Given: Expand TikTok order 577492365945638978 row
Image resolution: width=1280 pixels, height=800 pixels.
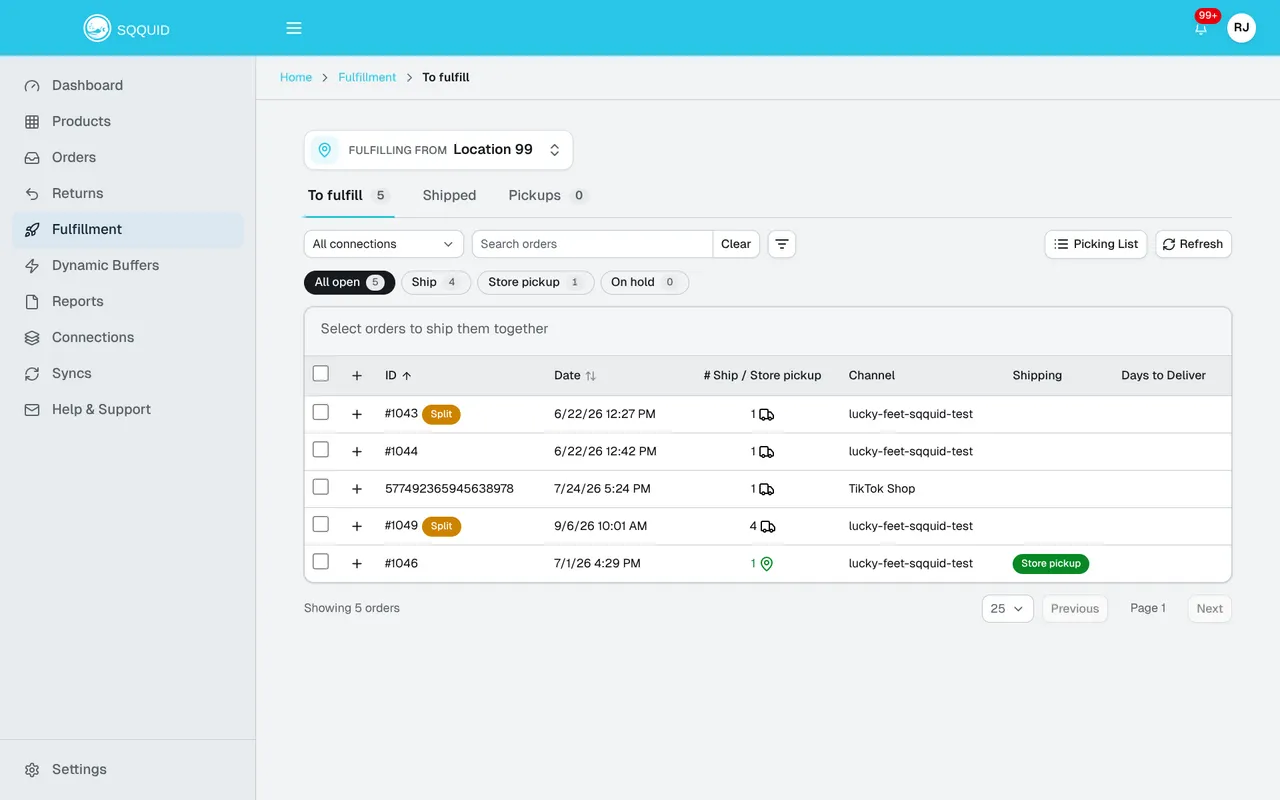Looking at the screenshot, I should [357, 489].
